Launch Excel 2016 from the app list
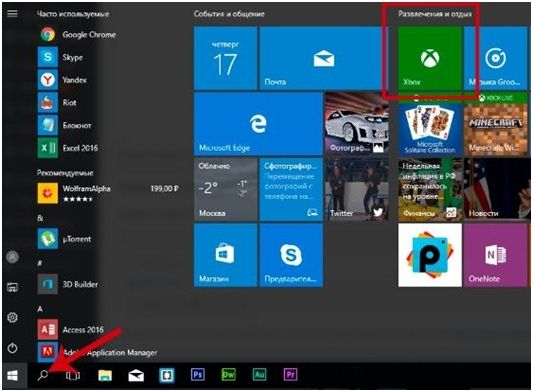 pyautogui.click(x=68, y=148)
